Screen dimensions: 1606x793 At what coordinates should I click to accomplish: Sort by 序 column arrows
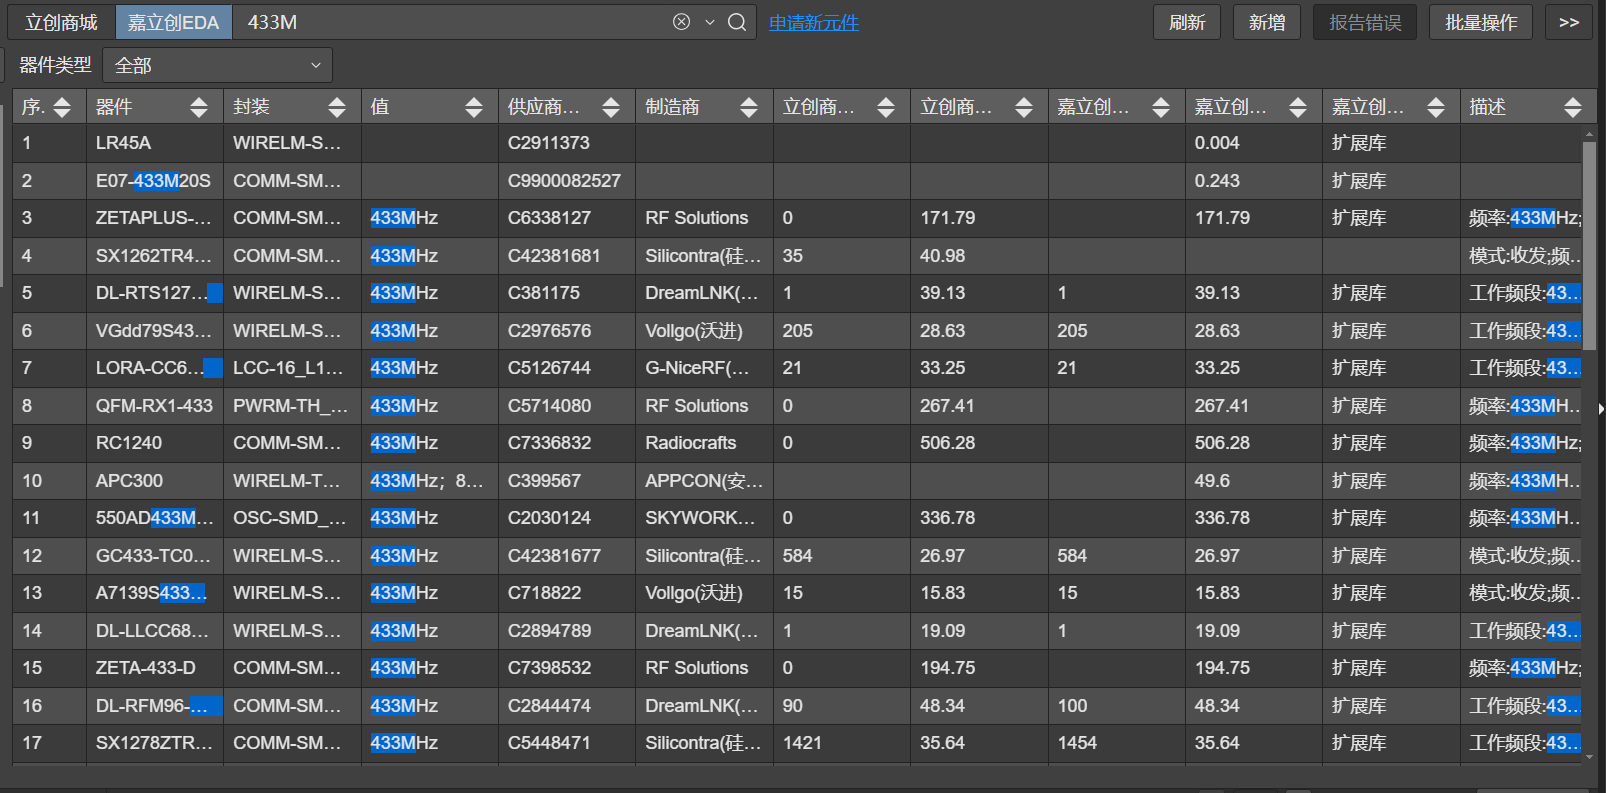(62, 107)
